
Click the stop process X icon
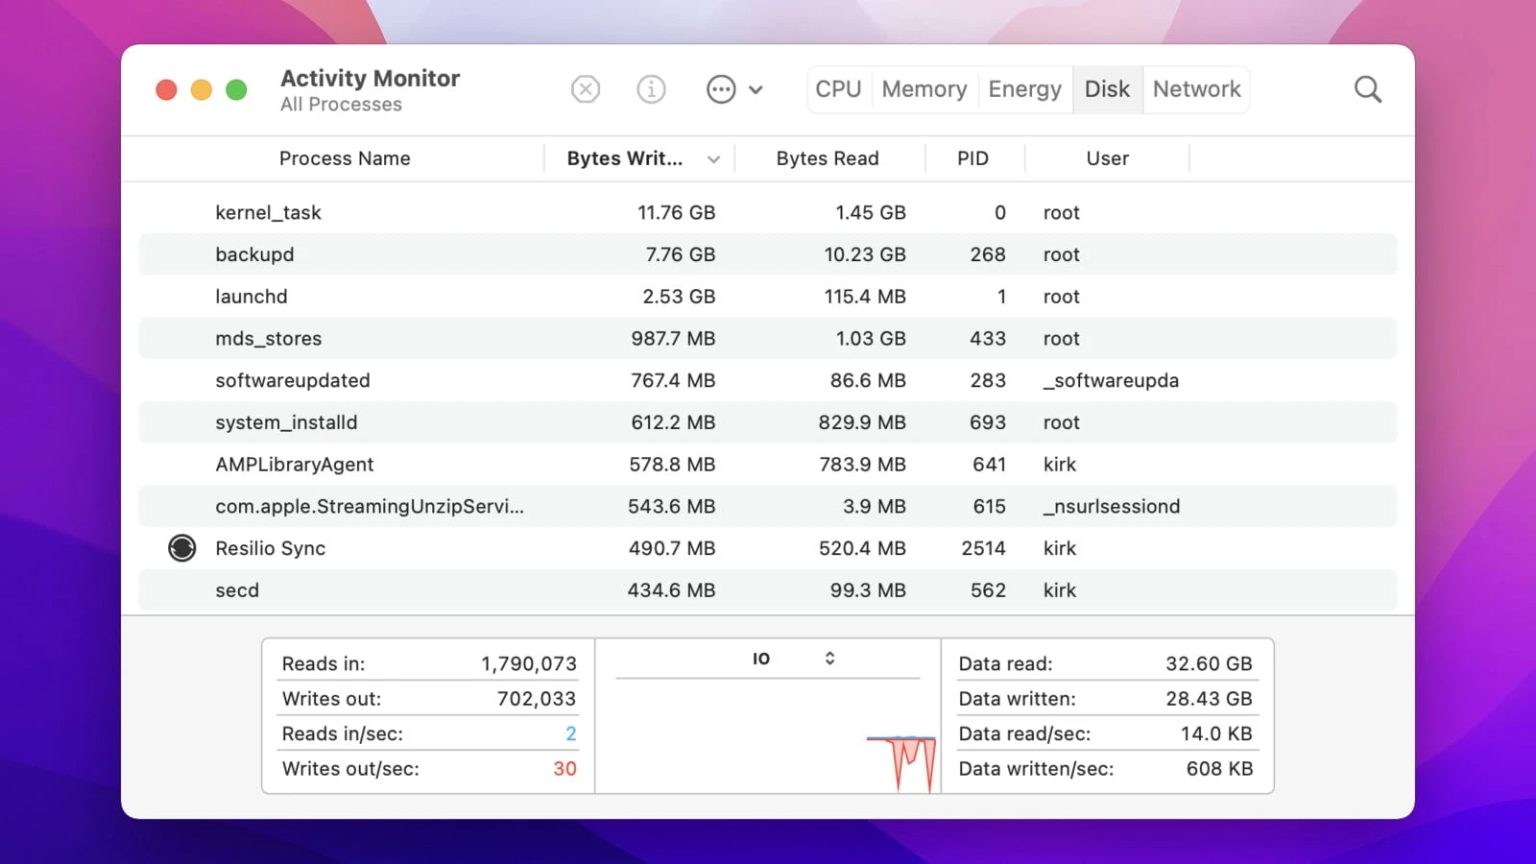click(x=585, y=89)
